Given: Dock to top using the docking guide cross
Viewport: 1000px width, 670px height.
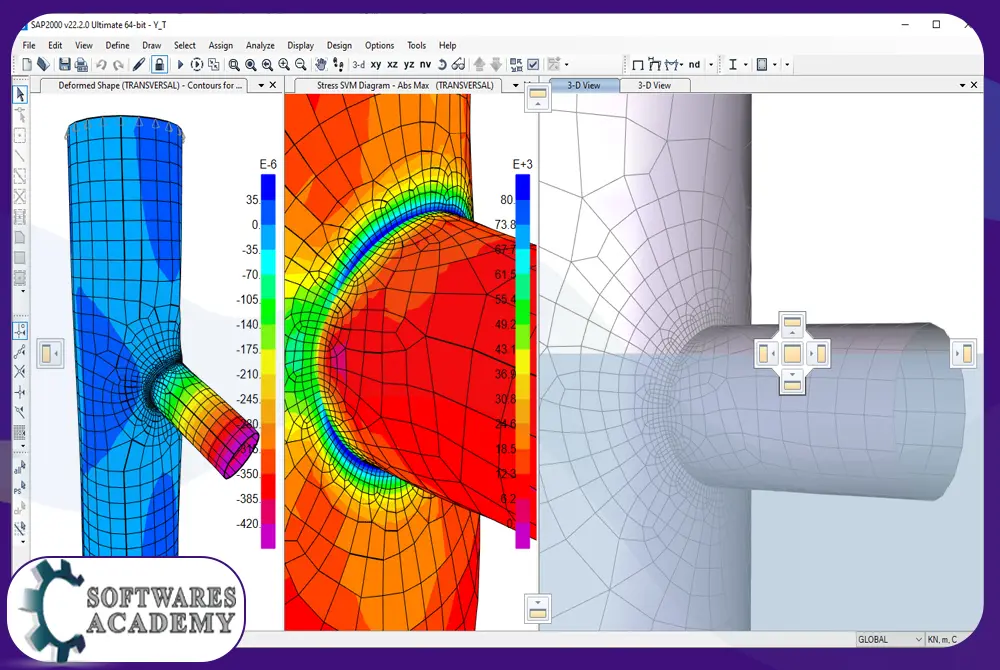Looking at the screenshot, I should click(x=792, y=324).
